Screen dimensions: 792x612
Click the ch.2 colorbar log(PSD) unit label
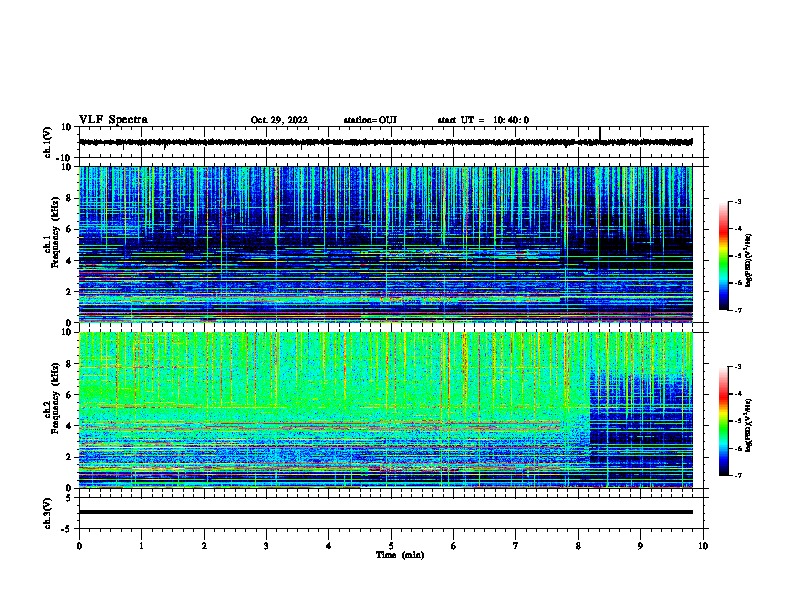(x=749, y=425)
